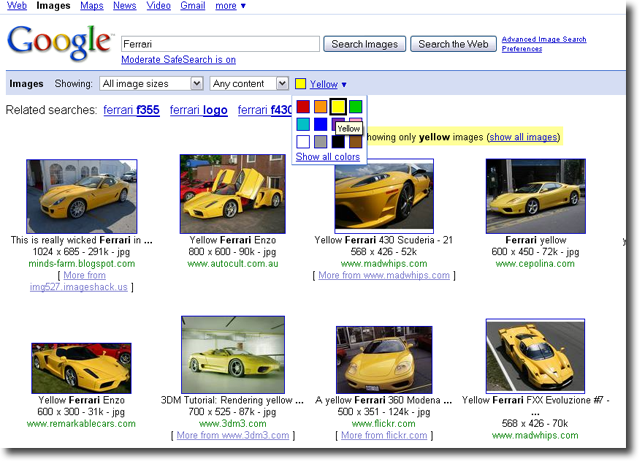Click the Google logo

(60, 42)
